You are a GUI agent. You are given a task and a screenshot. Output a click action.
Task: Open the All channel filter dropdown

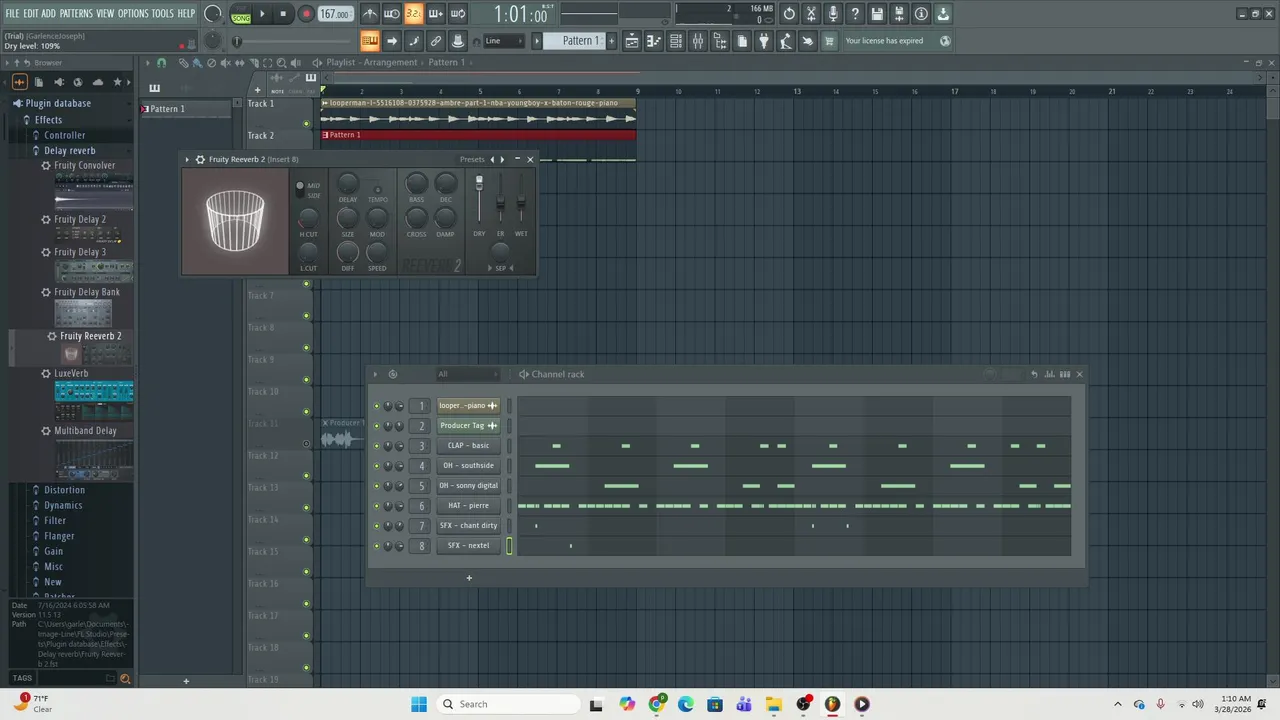tap(466, 374)
